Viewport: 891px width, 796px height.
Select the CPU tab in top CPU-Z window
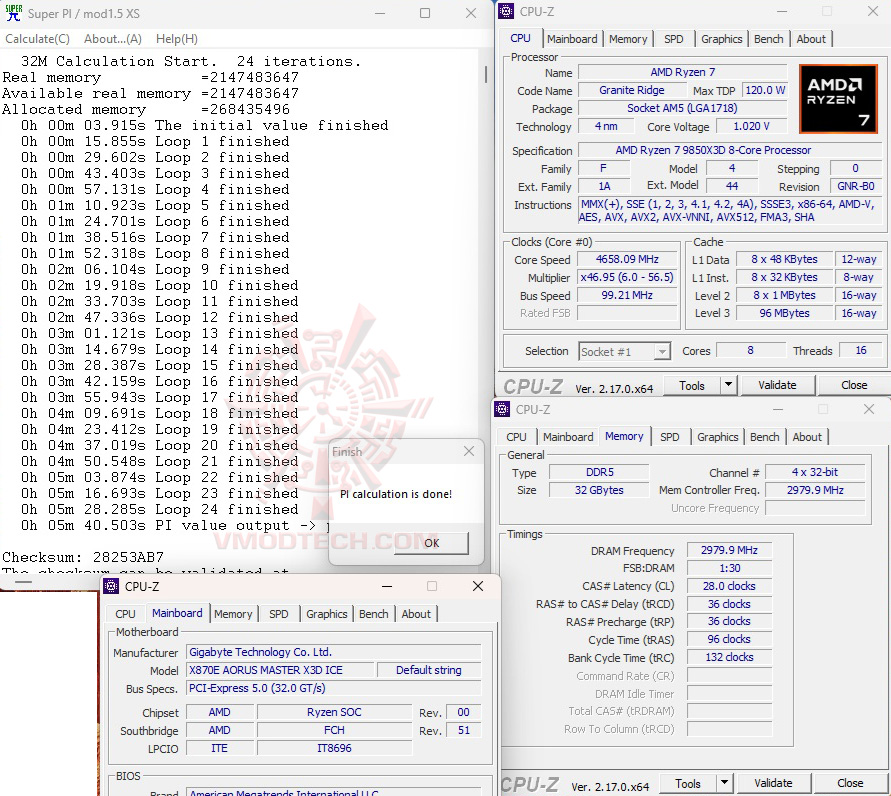521,38
